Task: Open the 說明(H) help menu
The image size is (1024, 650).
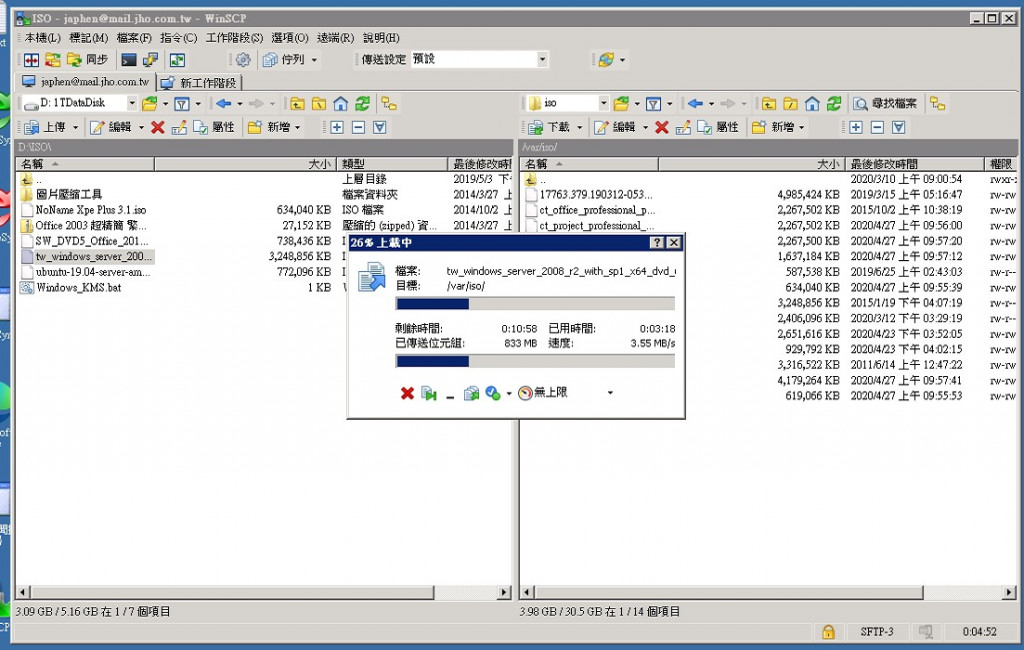Action: tap(381, 38)
